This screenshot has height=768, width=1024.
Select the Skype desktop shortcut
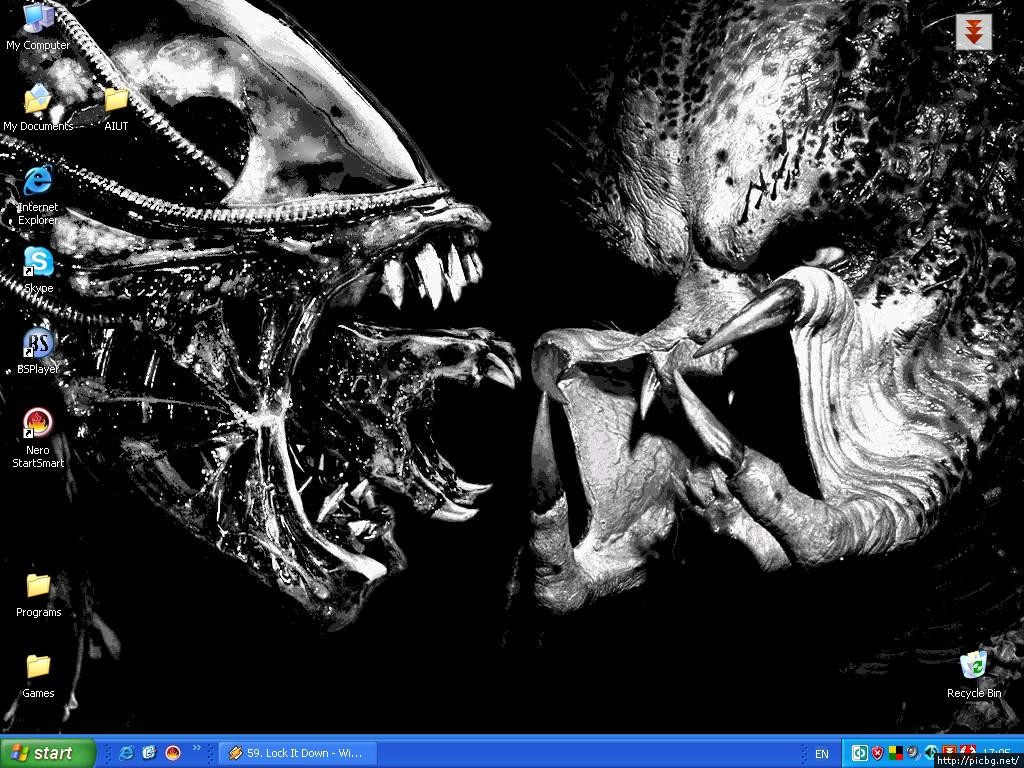[38, 270]
